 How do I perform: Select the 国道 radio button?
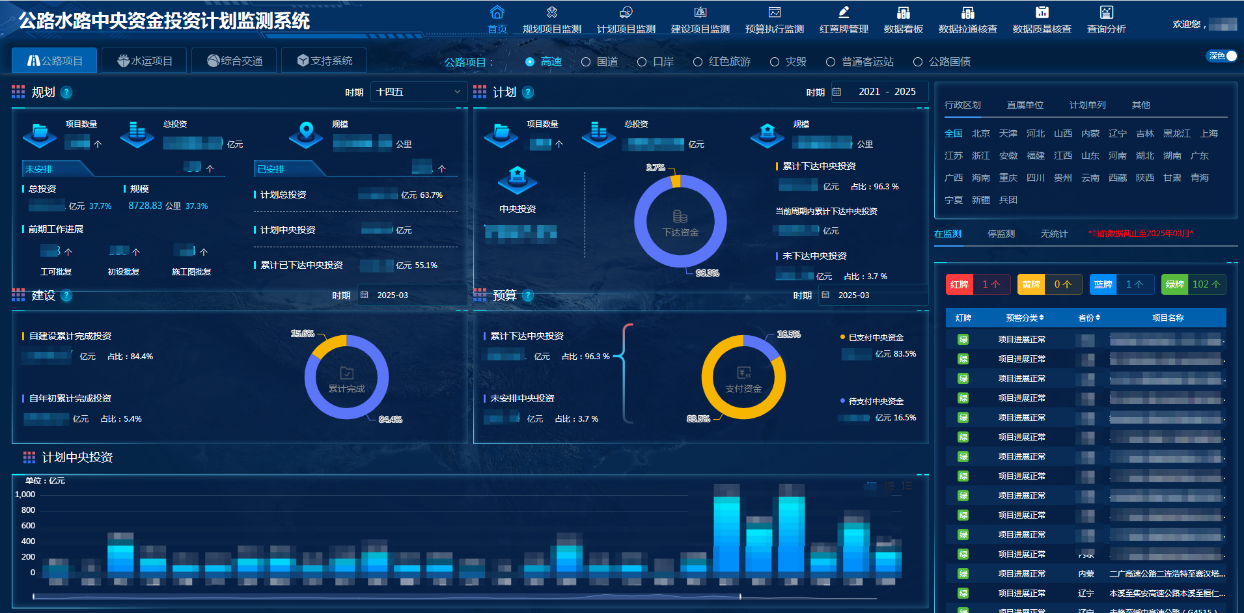pos(587,62)
